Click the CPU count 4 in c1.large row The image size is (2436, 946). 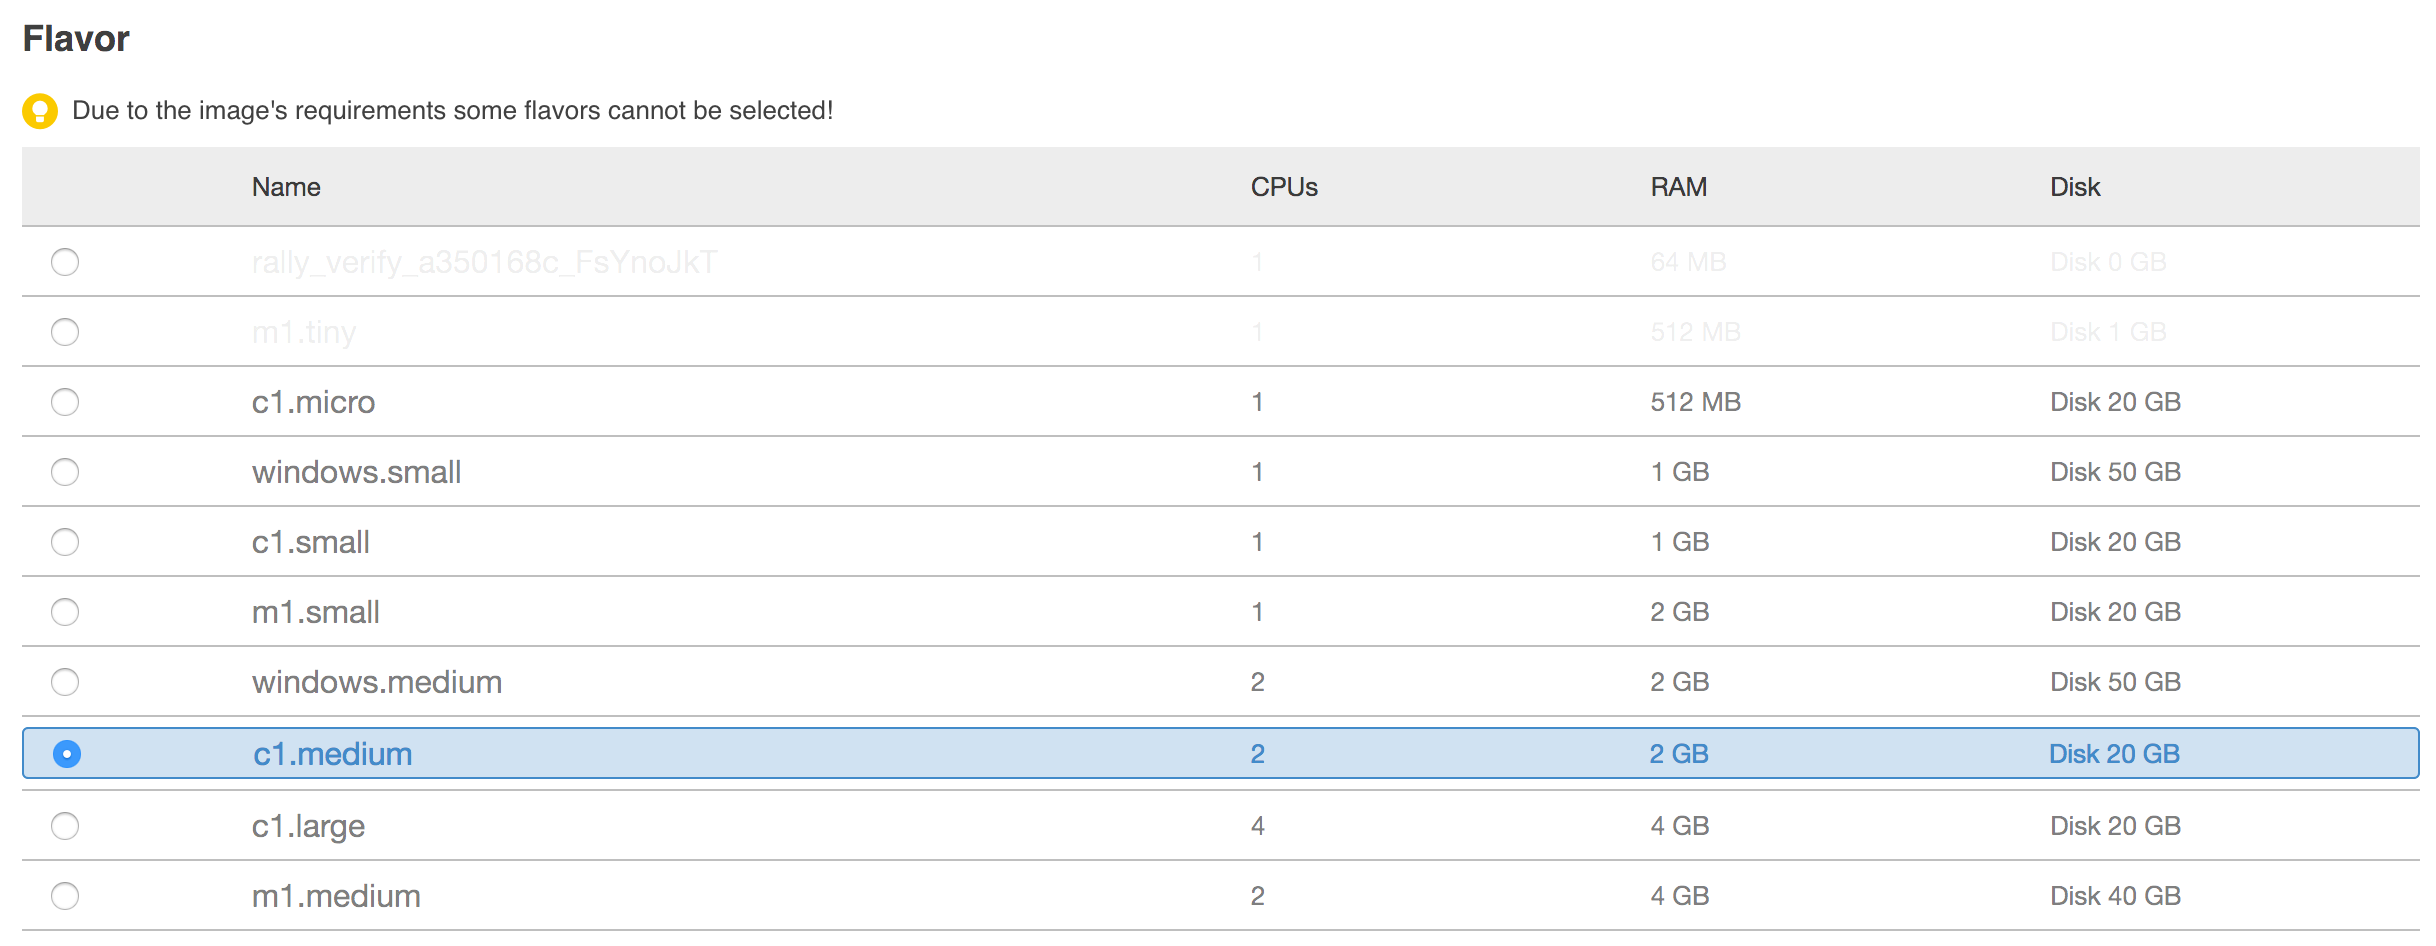coord(1257,826)
